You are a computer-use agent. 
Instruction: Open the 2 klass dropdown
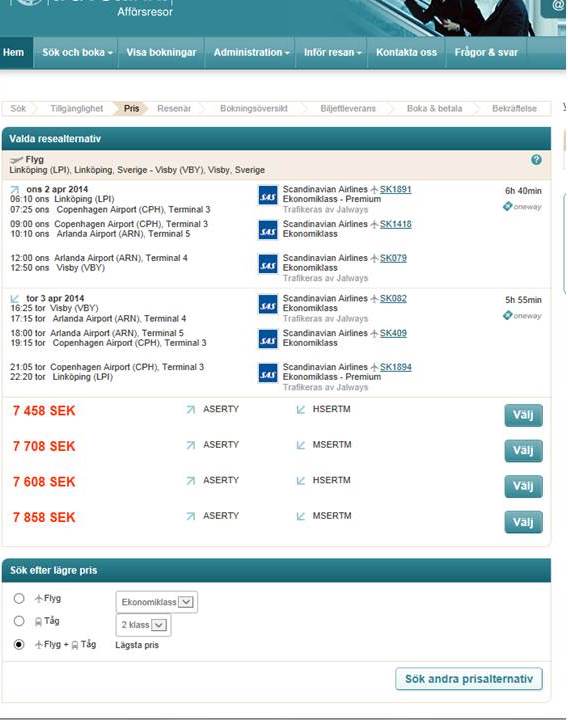[144, 625]
